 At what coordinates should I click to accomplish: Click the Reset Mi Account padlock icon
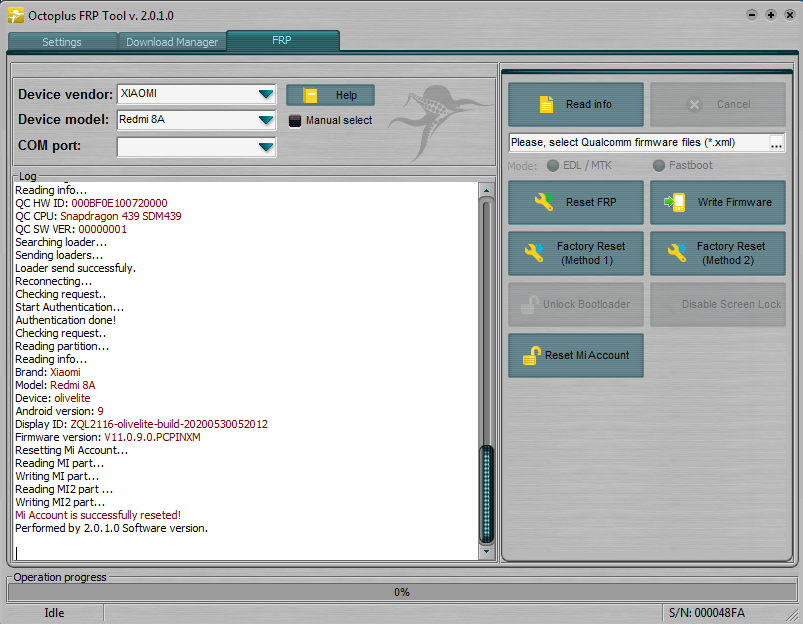tap(529, 355)
